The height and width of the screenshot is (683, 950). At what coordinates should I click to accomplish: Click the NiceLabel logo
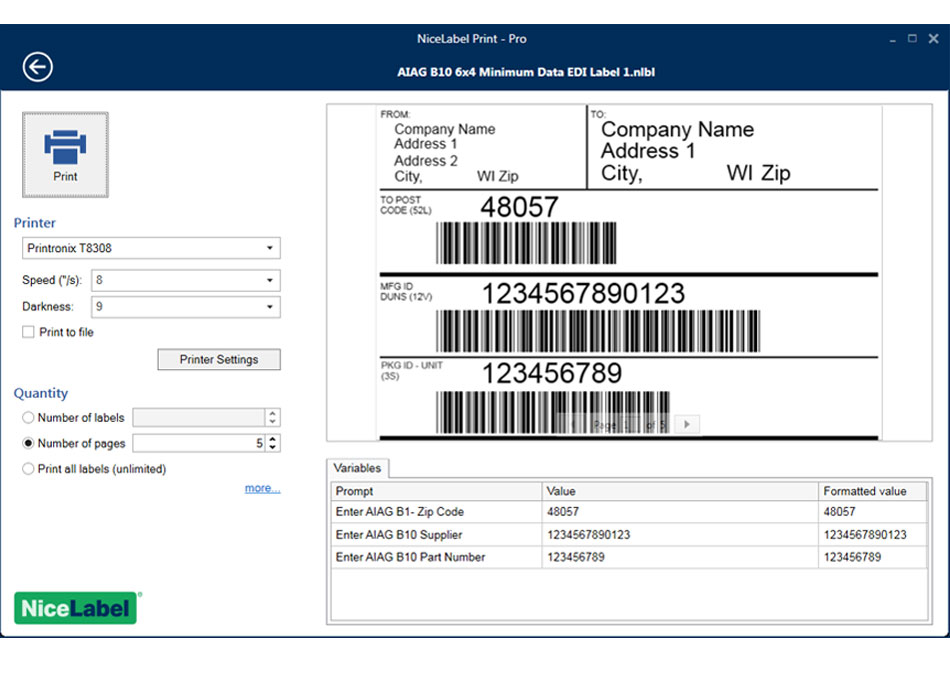point(76,608)
